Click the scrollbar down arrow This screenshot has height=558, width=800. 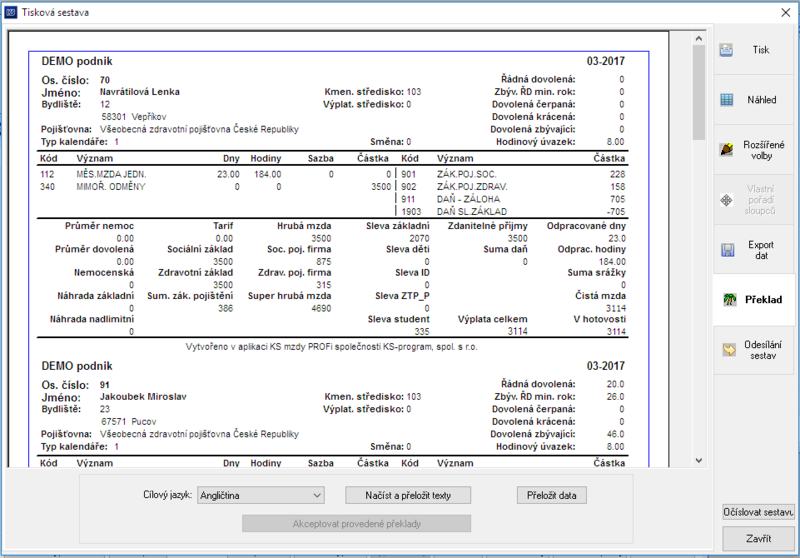pos(699,461)
